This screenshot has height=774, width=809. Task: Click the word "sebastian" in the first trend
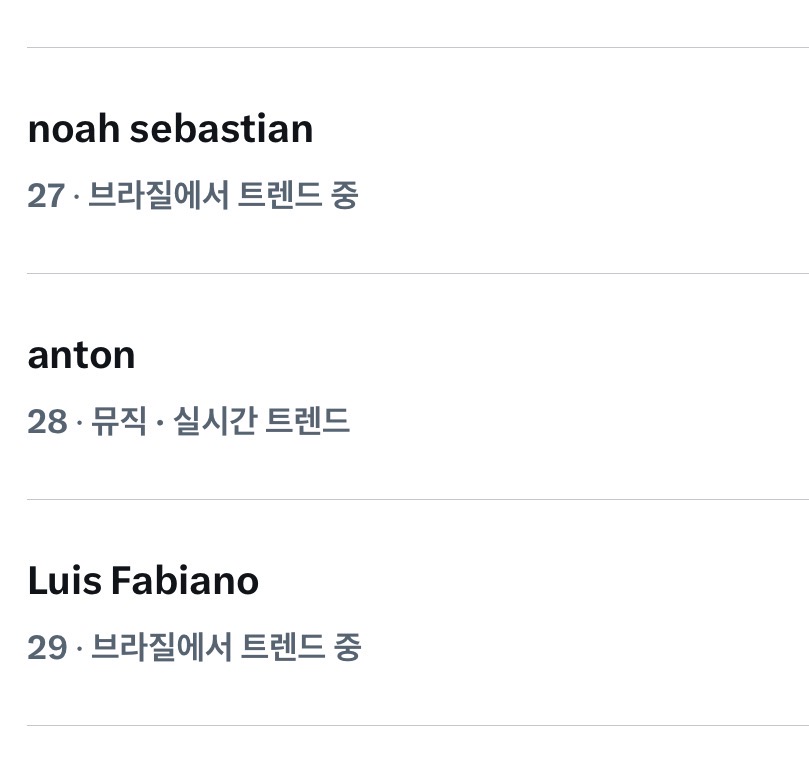pos(221,129)
